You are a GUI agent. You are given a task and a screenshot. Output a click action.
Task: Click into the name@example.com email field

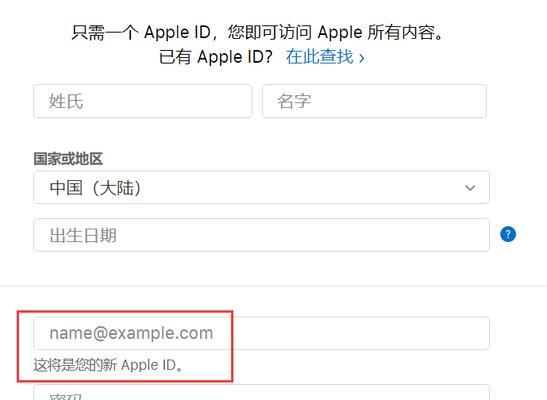click(261, 333)
